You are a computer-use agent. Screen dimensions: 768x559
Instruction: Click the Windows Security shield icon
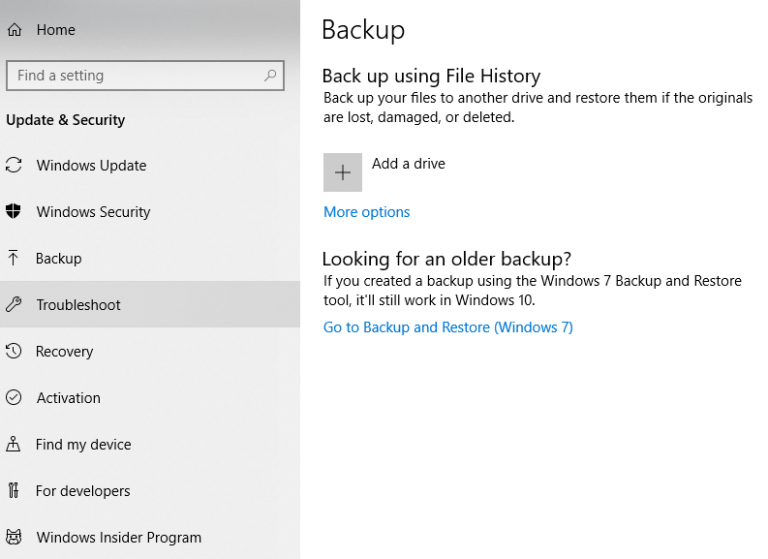click(x=14, y=212)
